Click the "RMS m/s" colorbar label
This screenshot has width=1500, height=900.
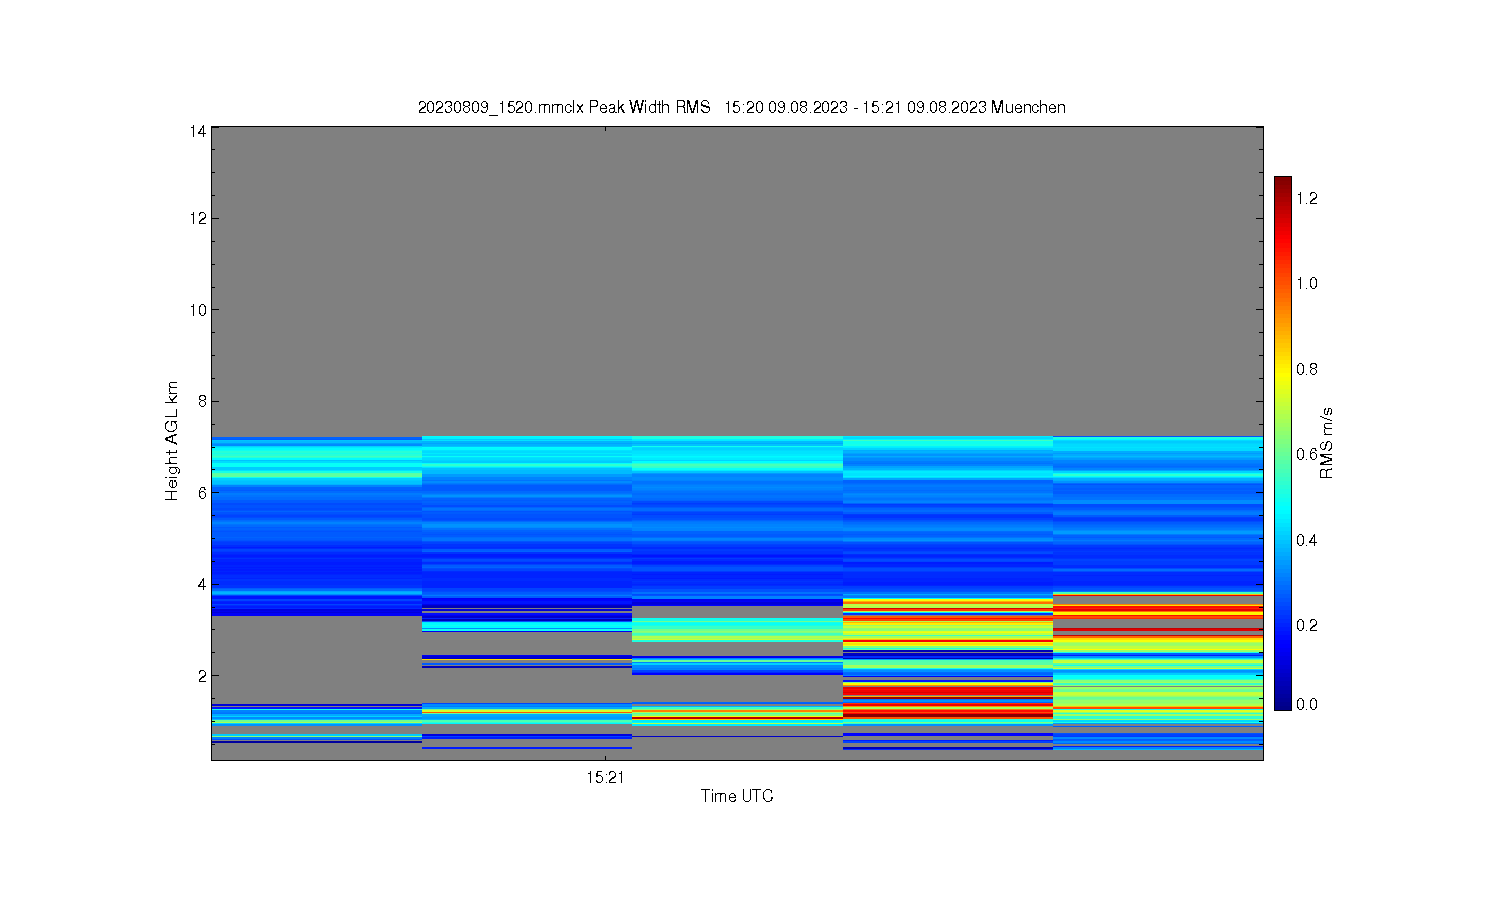(x=1327, y=443)
